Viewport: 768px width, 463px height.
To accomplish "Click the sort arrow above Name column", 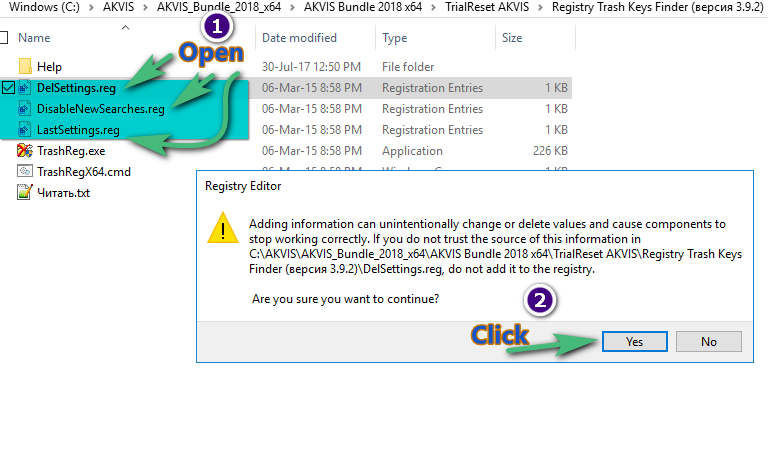I will (125, 27).
